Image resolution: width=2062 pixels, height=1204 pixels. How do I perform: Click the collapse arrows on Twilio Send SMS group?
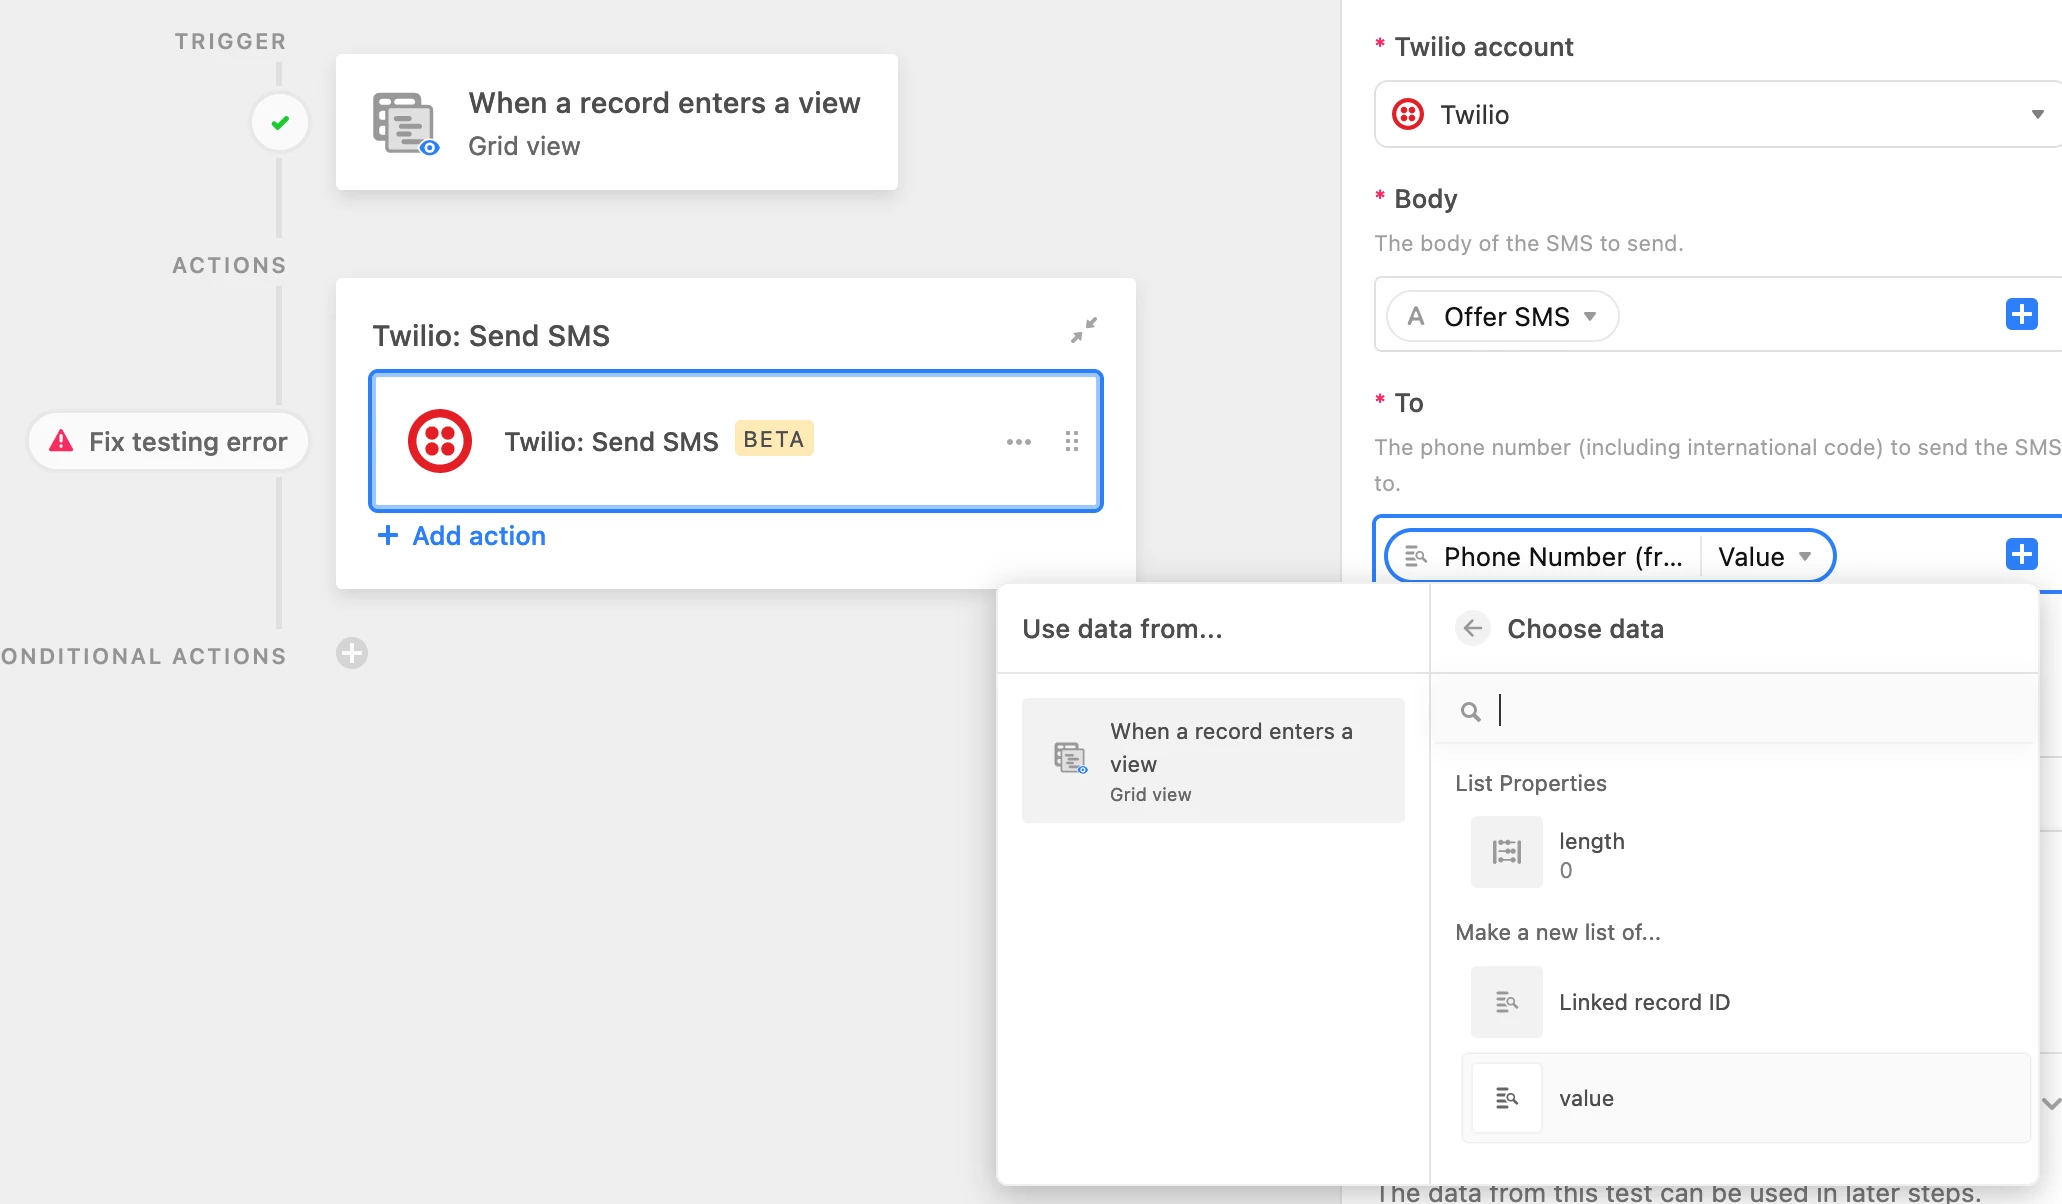1083,330
